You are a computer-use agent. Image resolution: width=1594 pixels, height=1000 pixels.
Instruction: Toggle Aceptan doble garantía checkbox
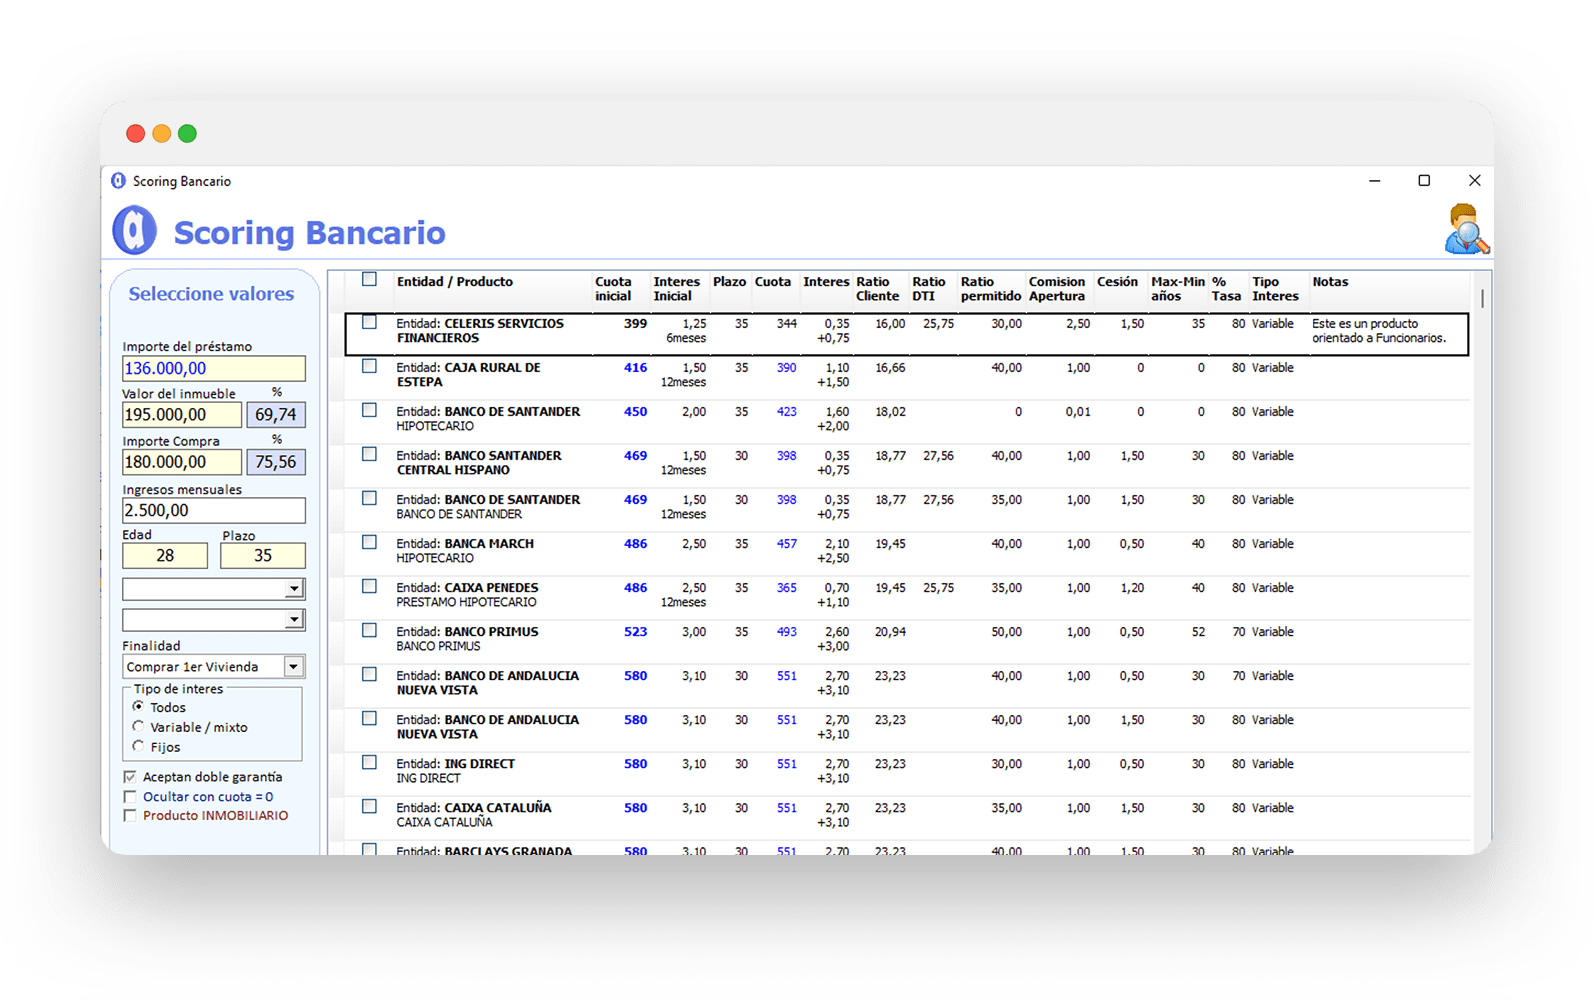[130, 777]
